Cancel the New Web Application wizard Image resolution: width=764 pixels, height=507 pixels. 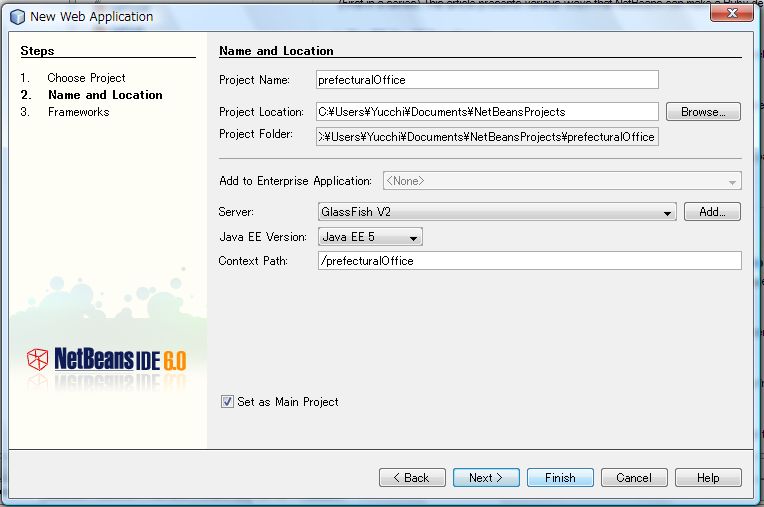coord(634,478)
